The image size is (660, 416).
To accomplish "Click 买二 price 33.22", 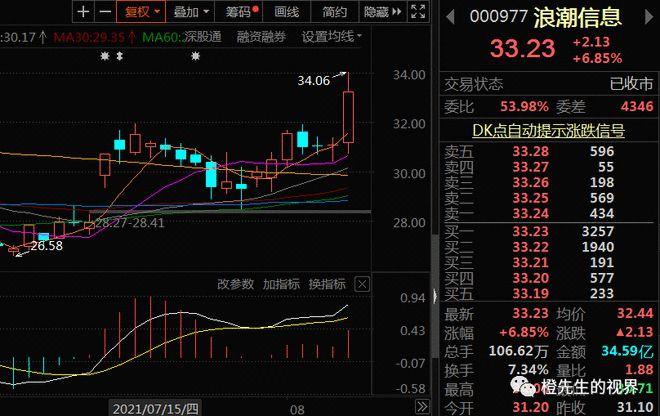I will click(530, 247).
